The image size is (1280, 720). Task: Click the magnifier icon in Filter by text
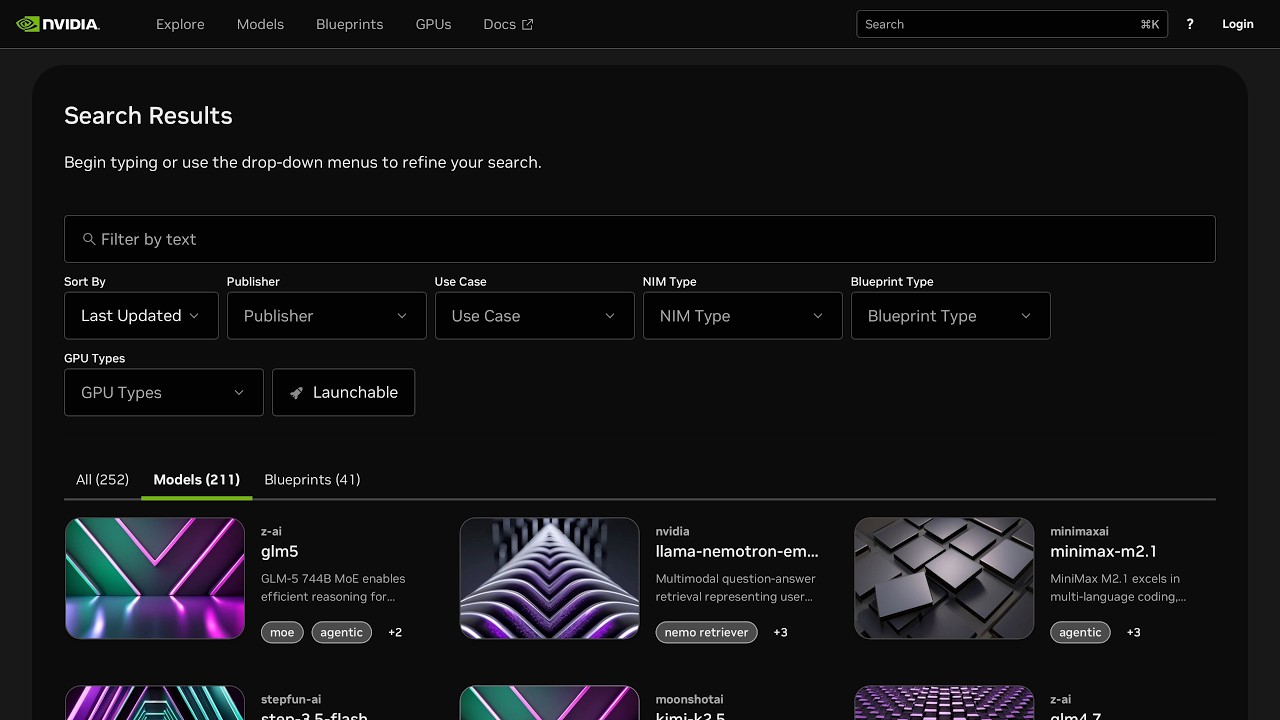(89, 239)
